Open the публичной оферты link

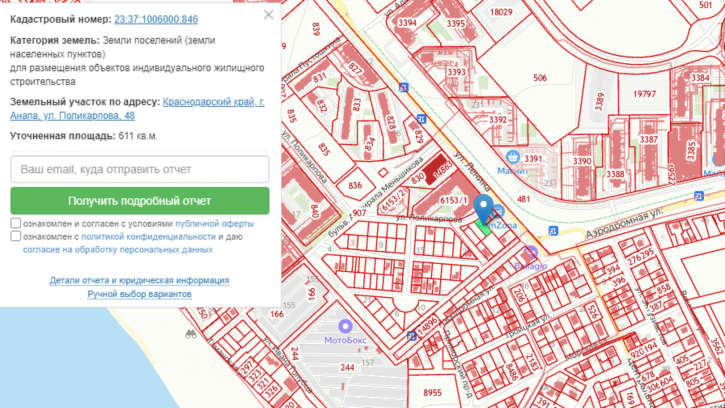214,224
